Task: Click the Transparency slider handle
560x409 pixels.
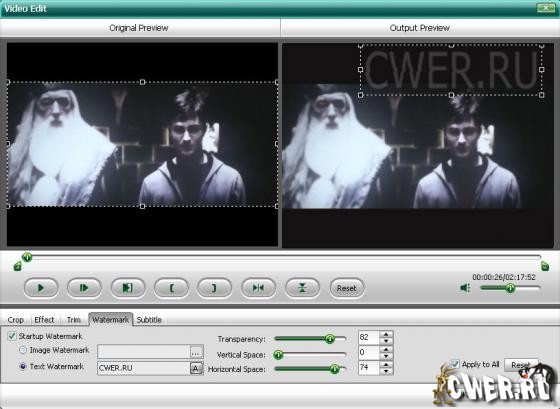Action: 330,339
